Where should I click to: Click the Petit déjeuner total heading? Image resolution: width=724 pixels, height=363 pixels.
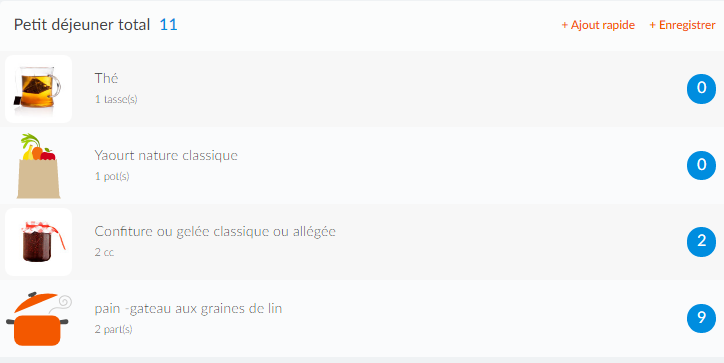[x=82, y=25]
